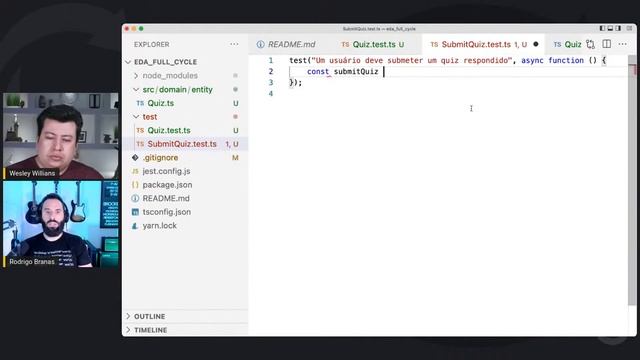Open customize layout icon in title bar
The height and width of the screenshot is (360, 640).
pos(629,29)
